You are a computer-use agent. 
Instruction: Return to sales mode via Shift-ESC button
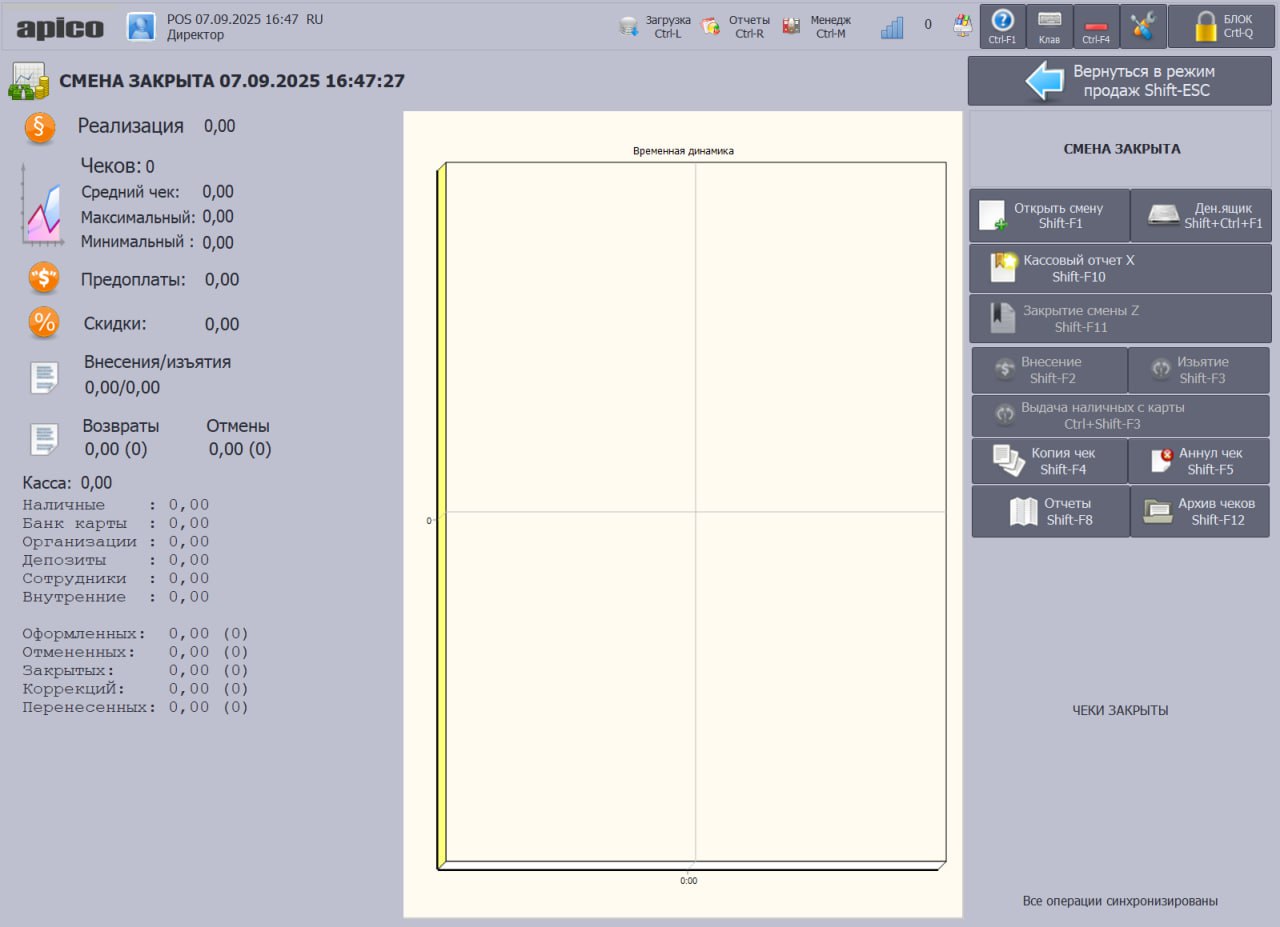[1119, 81]
